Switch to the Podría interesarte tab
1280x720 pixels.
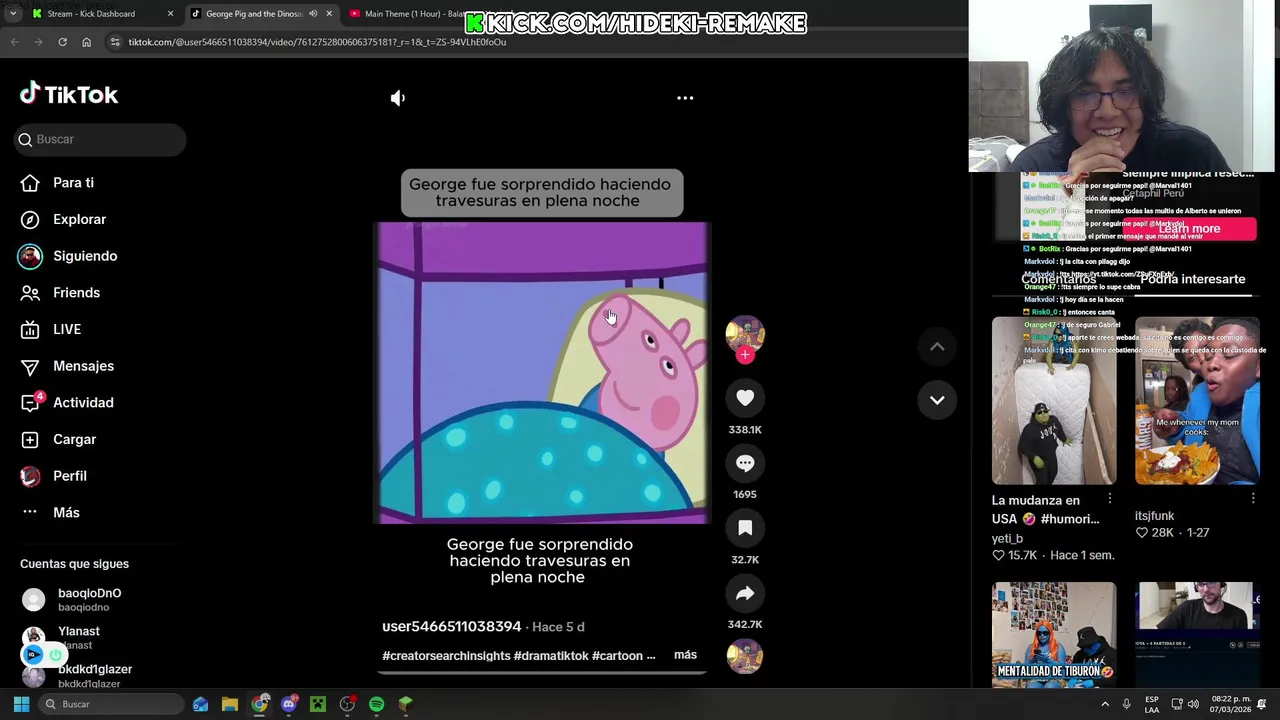click(x=1193, y=279)
